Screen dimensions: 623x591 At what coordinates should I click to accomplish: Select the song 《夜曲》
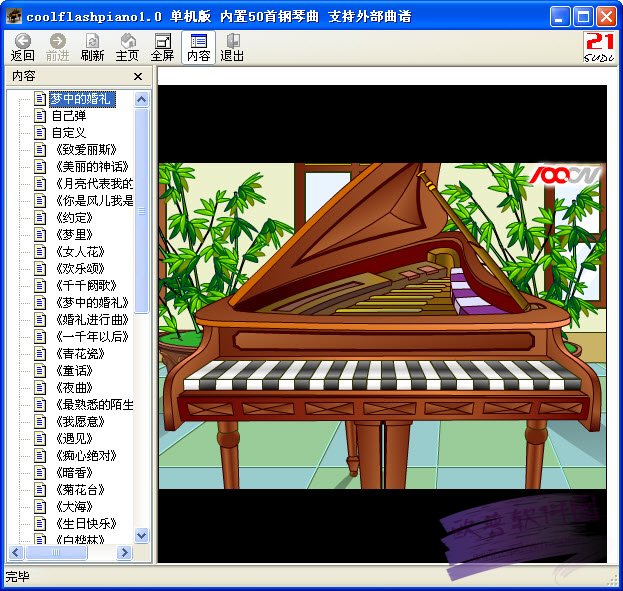[x=74, y=388]
